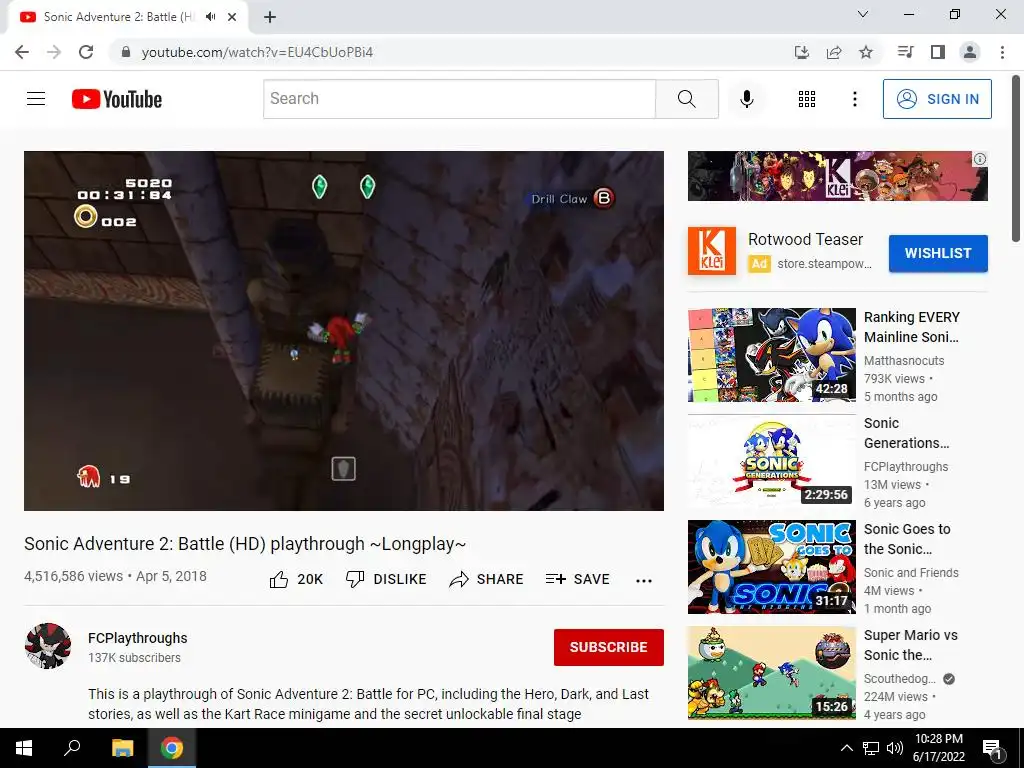The height and width of the screenshot is (768, 1024).
Task: Open the Klei ad logo
Action: tap(711, 251)
